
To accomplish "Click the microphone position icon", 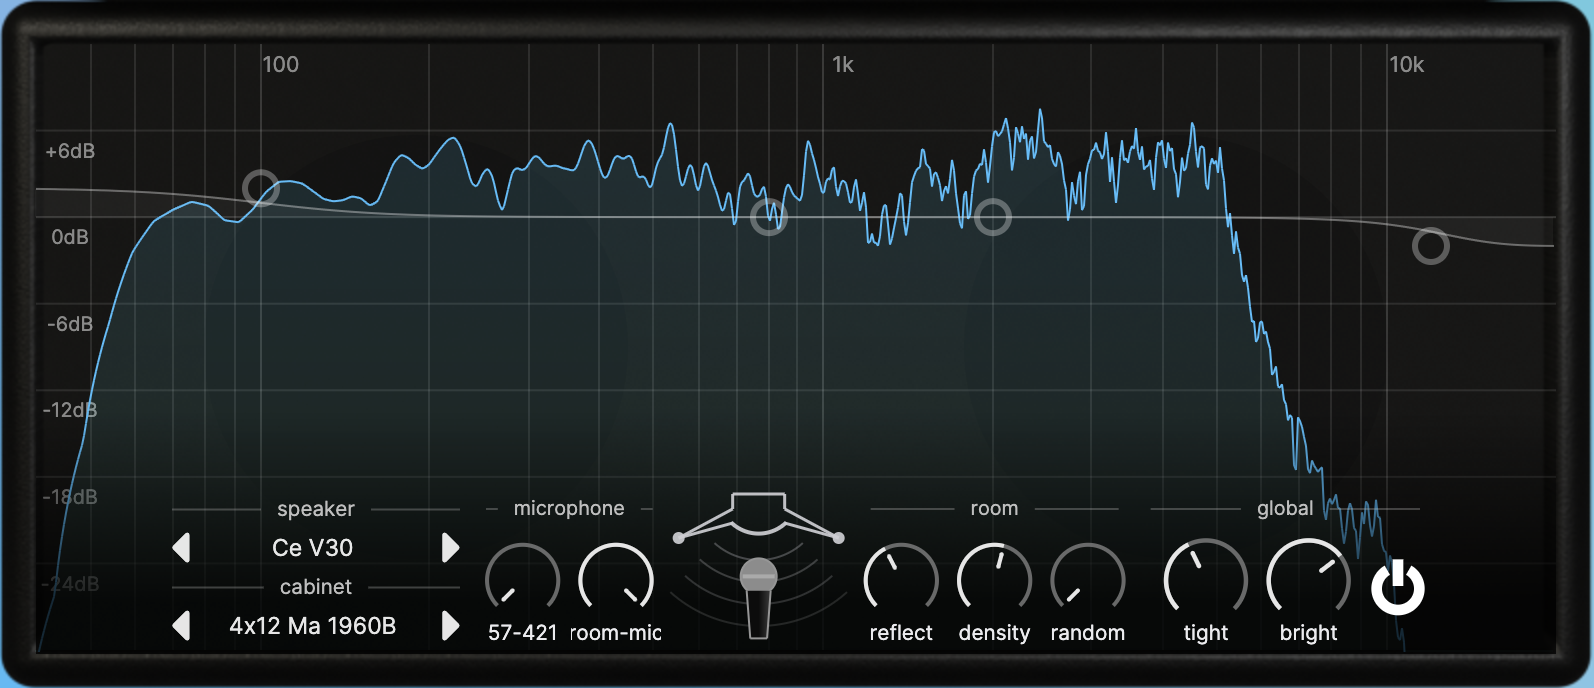I will click(x=758, y=597).
